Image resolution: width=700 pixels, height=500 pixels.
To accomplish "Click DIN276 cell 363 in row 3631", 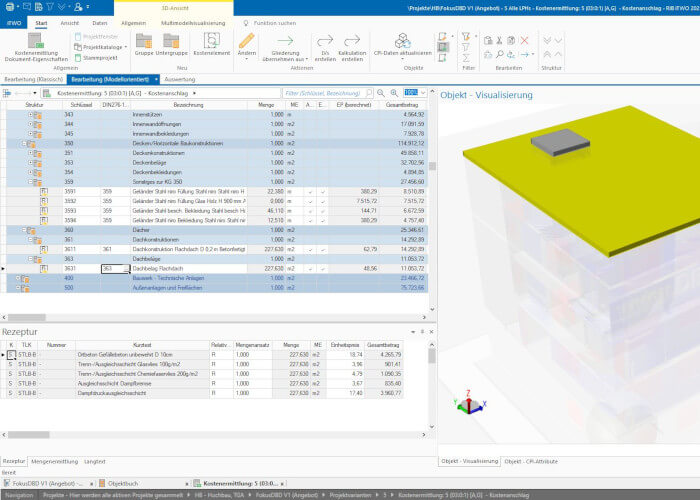I will click(115, 269).
